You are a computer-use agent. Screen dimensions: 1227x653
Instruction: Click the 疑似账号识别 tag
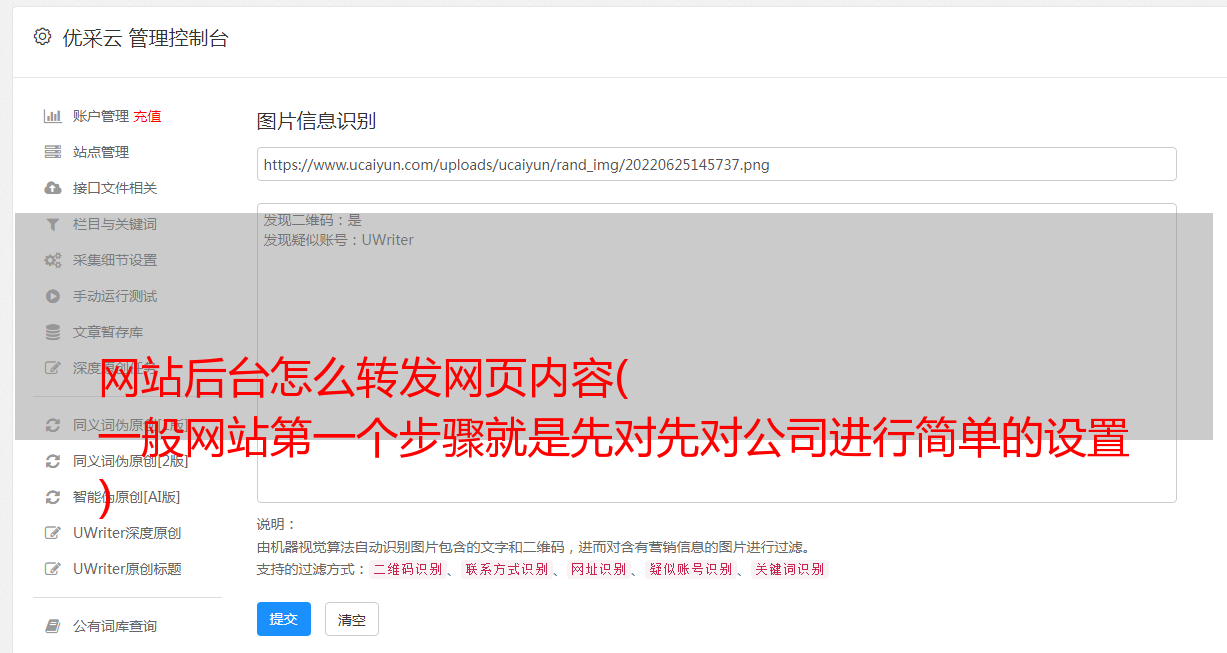point(690,569)
